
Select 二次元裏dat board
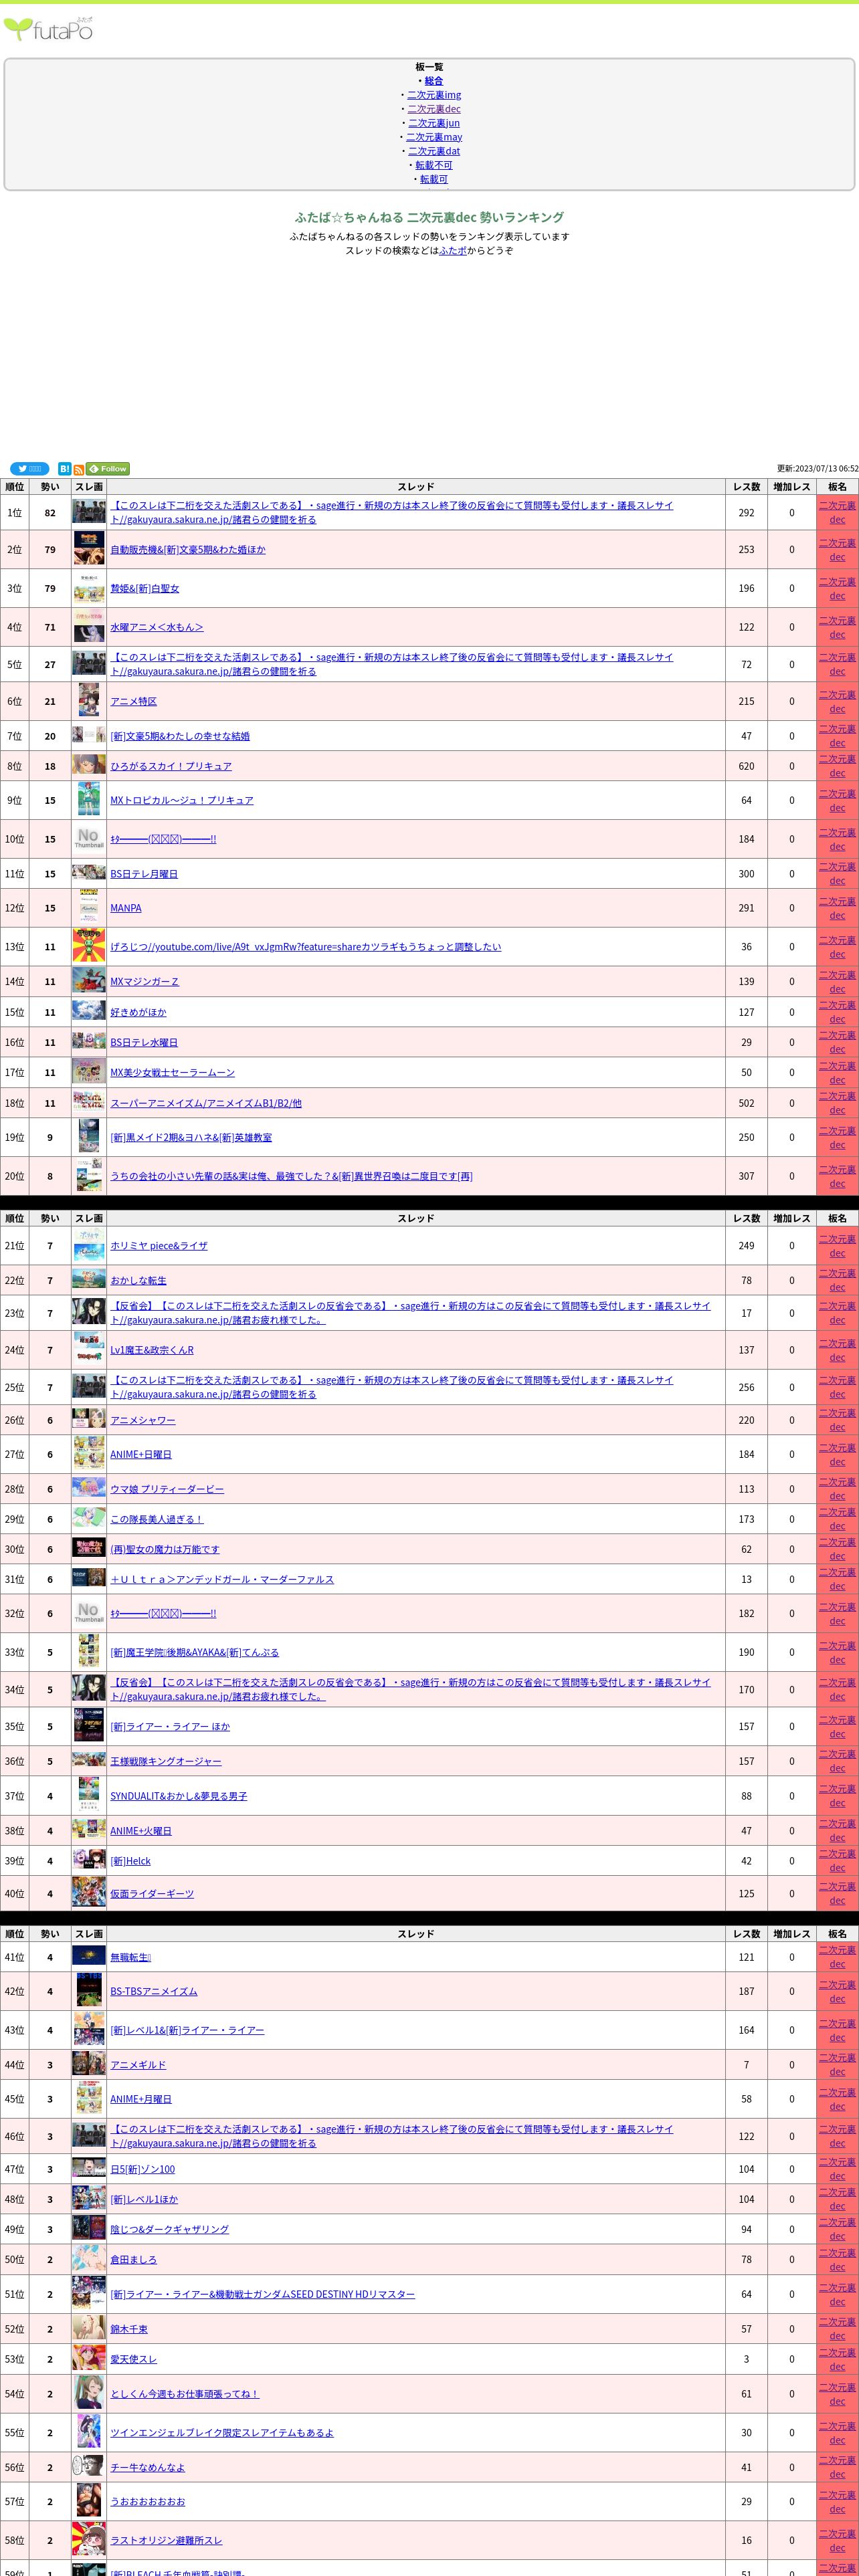tap(434, 151)
